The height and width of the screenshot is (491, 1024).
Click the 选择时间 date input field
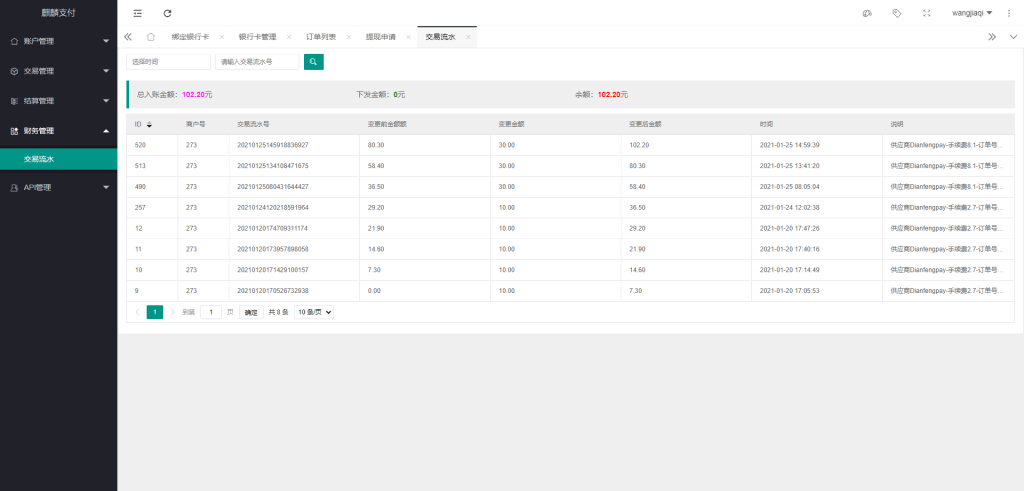pos(168,62)
